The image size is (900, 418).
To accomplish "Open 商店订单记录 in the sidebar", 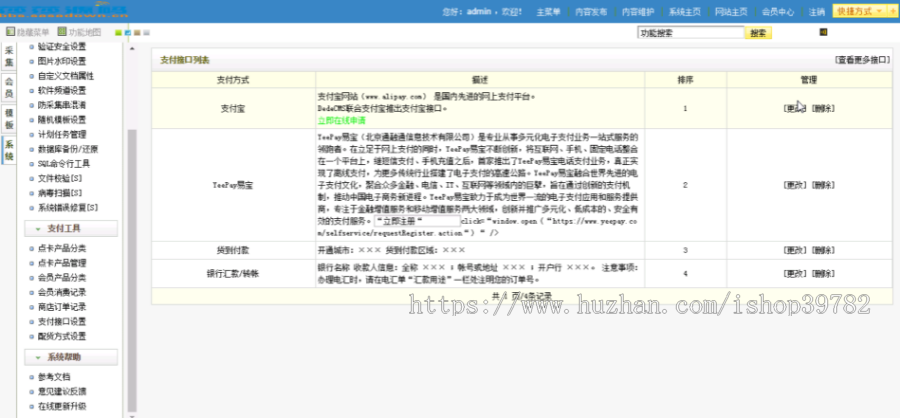I will coord(62,307).
